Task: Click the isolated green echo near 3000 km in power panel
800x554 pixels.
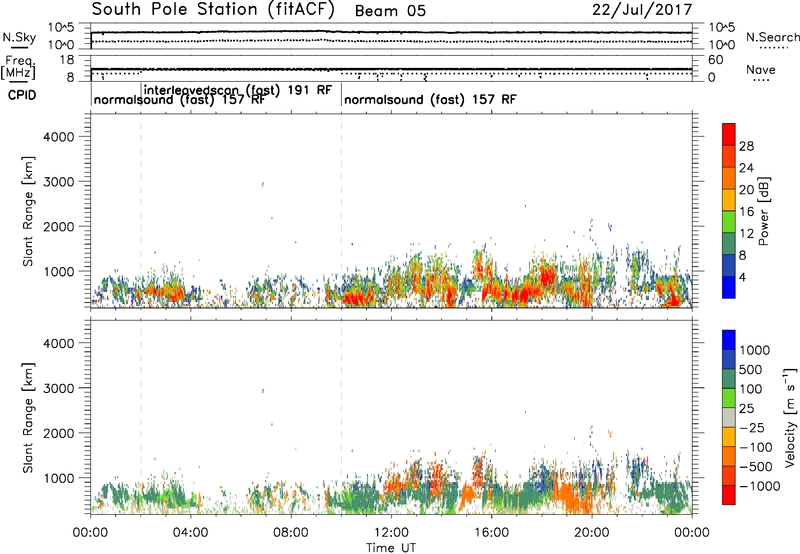Action: 263,184
